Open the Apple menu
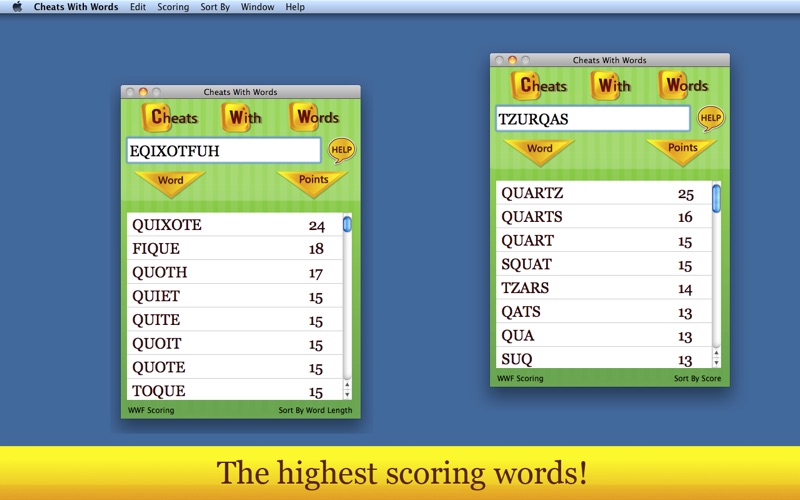This screenshot has width=800, height=500. click(17, 7)
